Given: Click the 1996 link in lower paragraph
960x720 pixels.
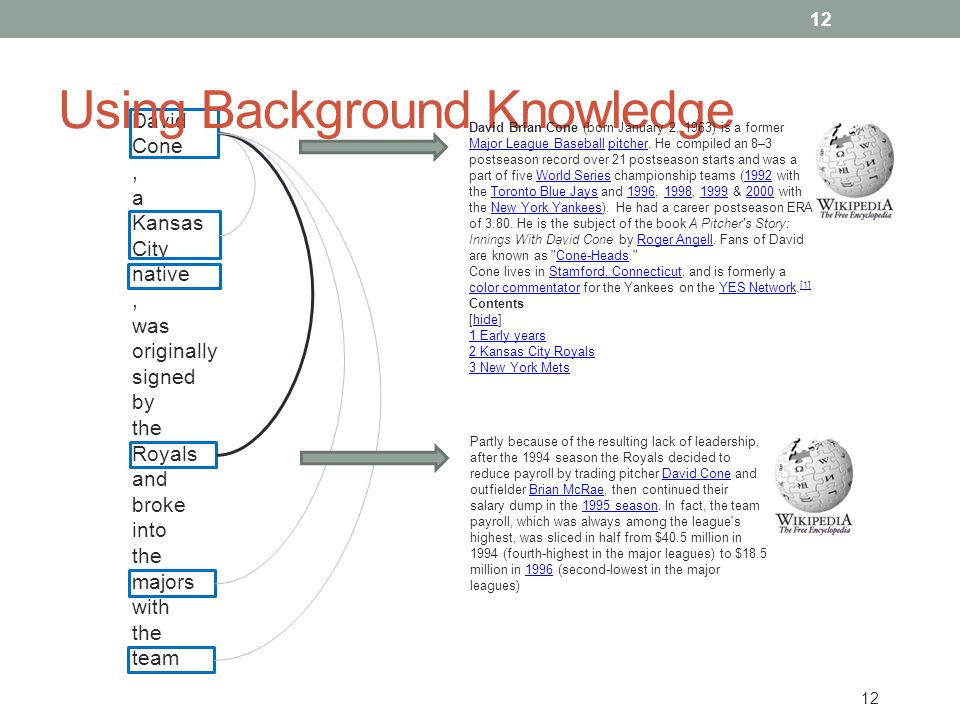Looking at the screenshot, I should click(x=539, y=569).
